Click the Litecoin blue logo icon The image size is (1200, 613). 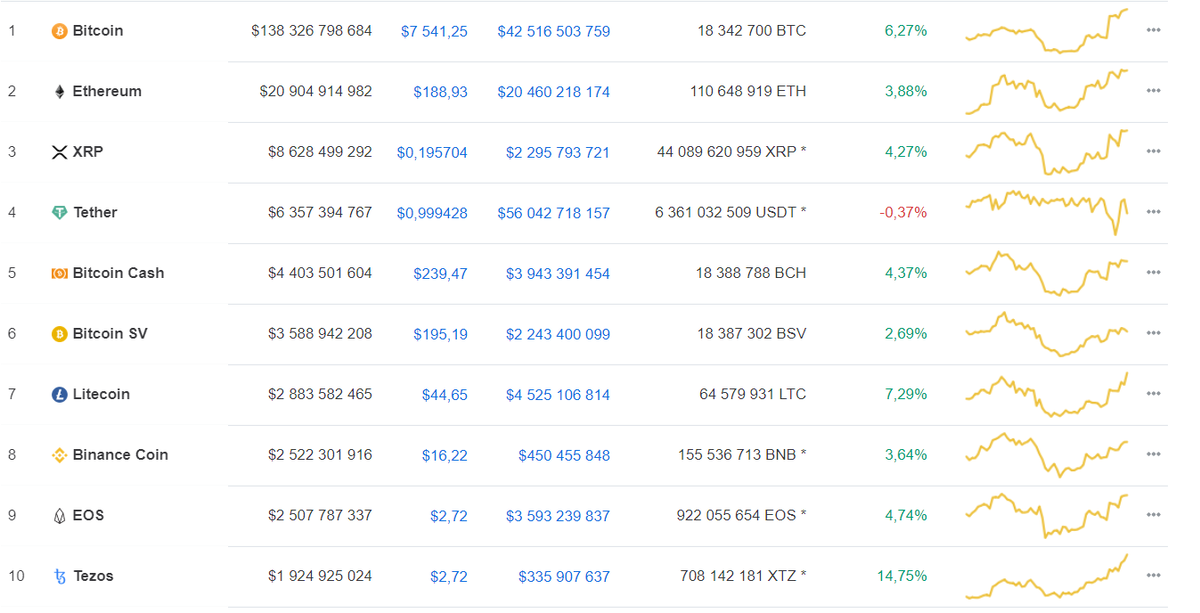point(60,395)
